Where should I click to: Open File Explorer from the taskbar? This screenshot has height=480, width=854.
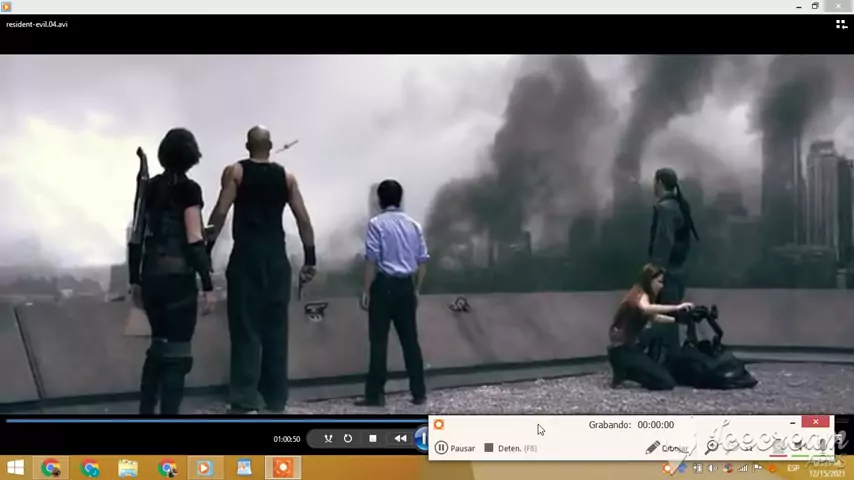[128, 468]
